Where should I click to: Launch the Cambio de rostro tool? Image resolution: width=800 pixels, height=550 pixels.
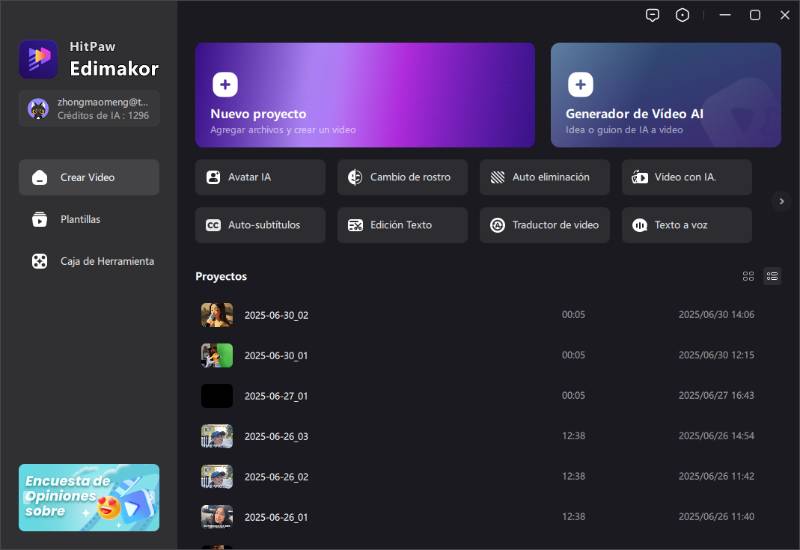point(402,177)
